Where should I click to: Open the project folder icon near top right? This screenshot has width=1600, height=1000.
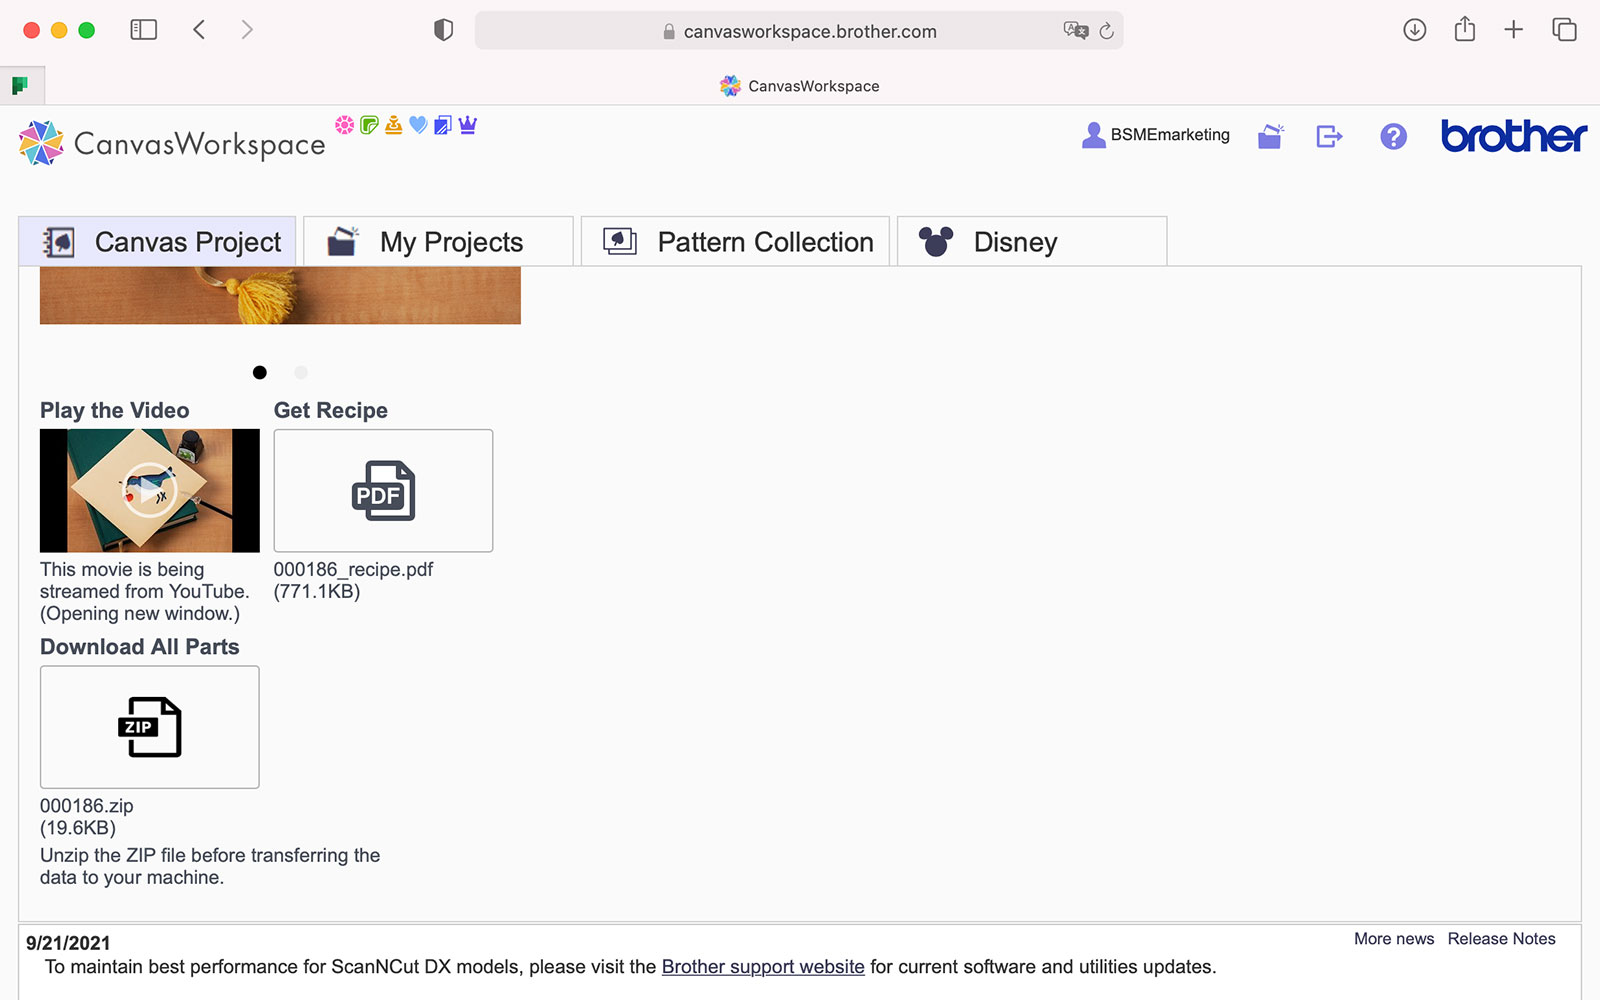click(x=1270, y=136)
